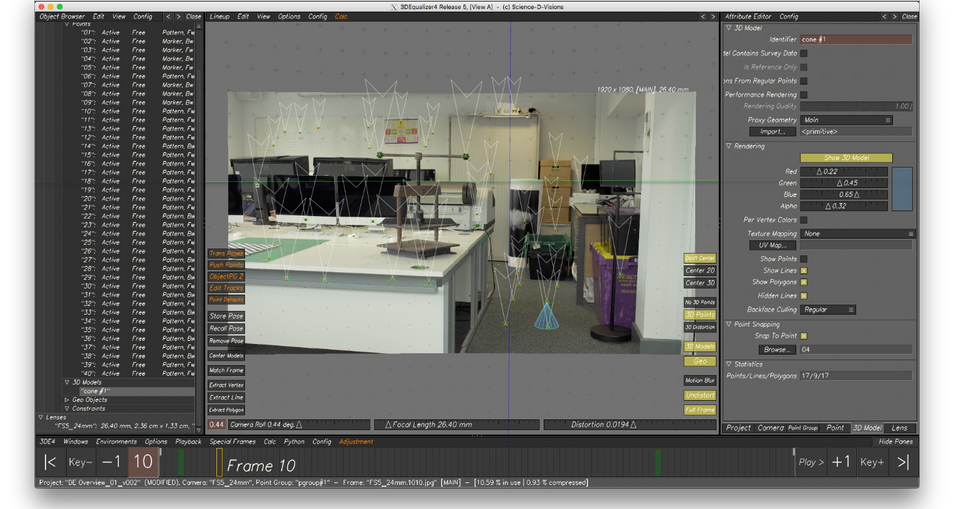Toggle Point Defaults option
The height and width of the screenshot is (509, 954).
[226, 300]
